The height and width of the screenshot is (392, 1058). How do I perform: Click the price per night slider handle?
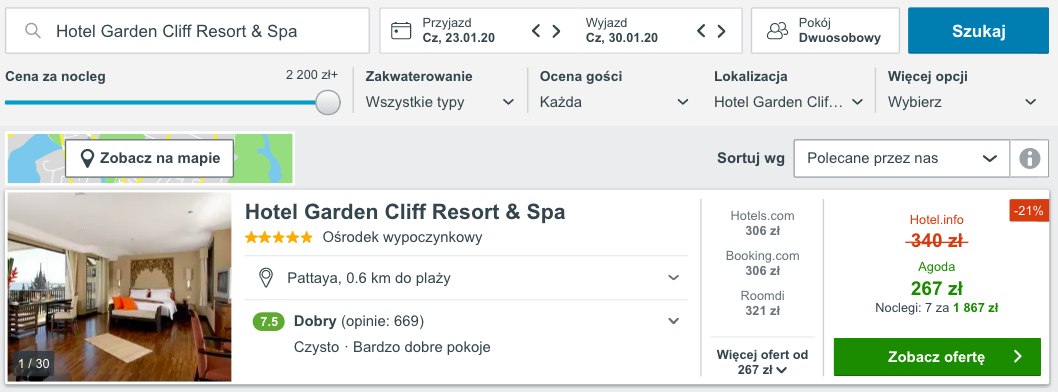point(328,103)
